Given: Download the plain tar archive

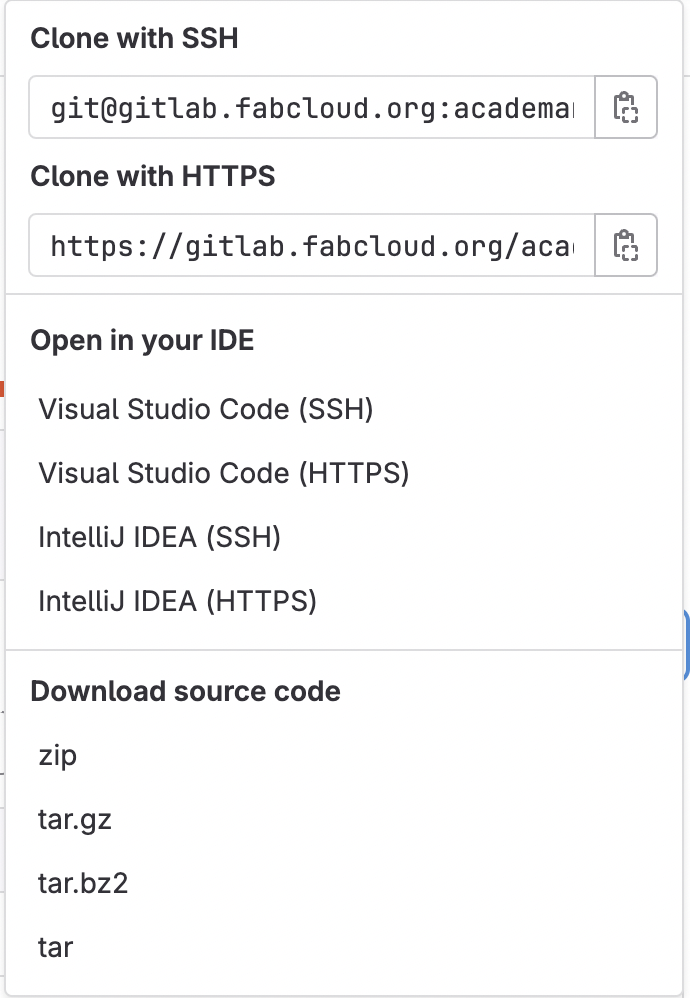Looking at the screenshot, I should (x=56, y=946).
